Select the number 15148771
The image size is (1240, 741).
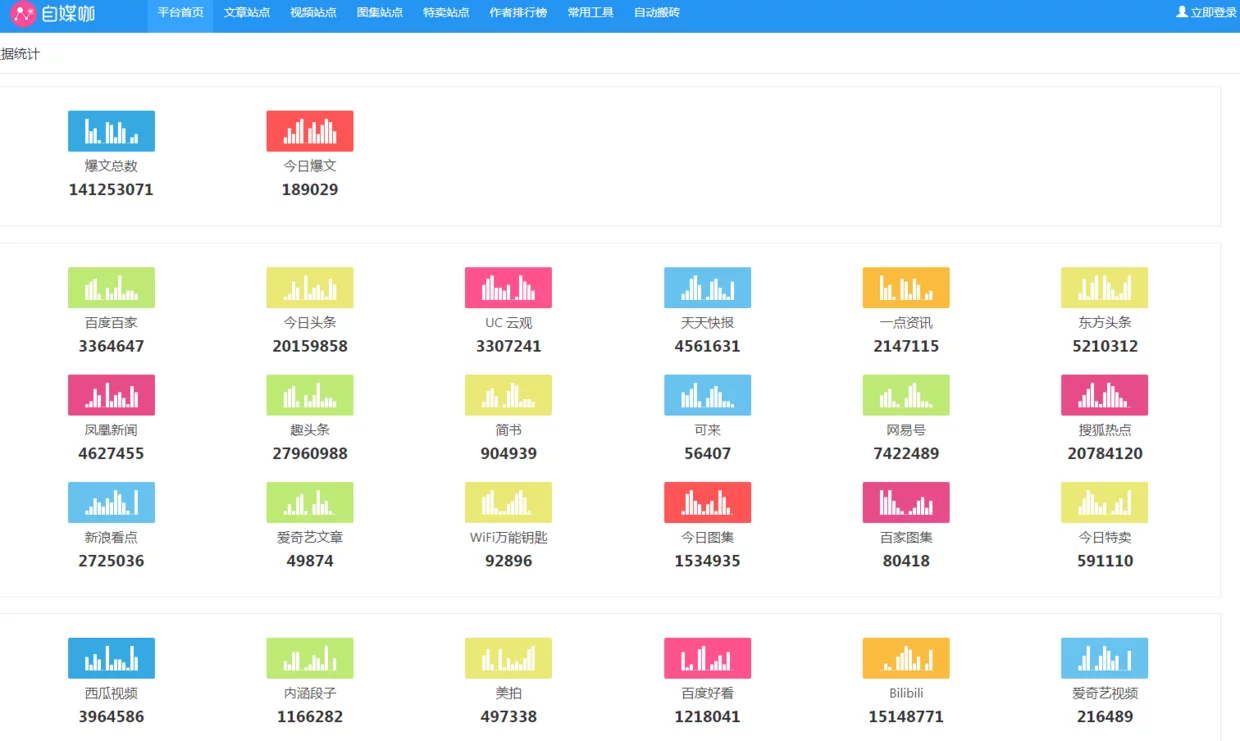coord(906,717)
